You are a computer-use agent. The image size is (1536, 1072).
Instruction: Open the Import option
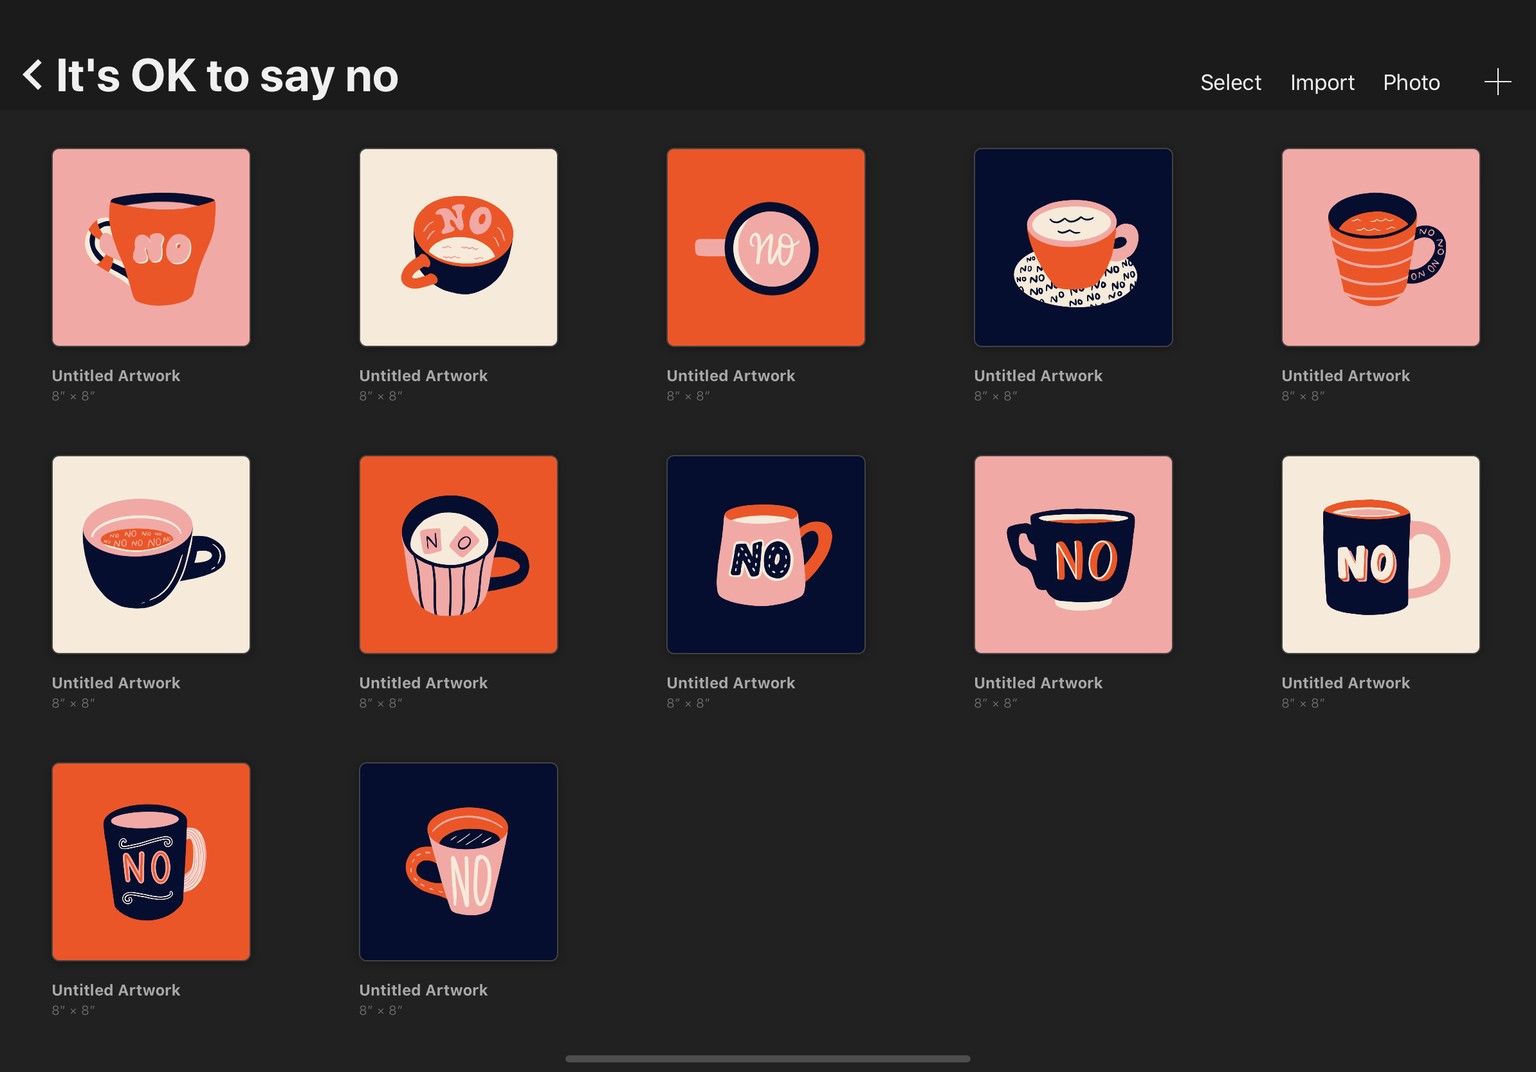[x=1322, y=83]
